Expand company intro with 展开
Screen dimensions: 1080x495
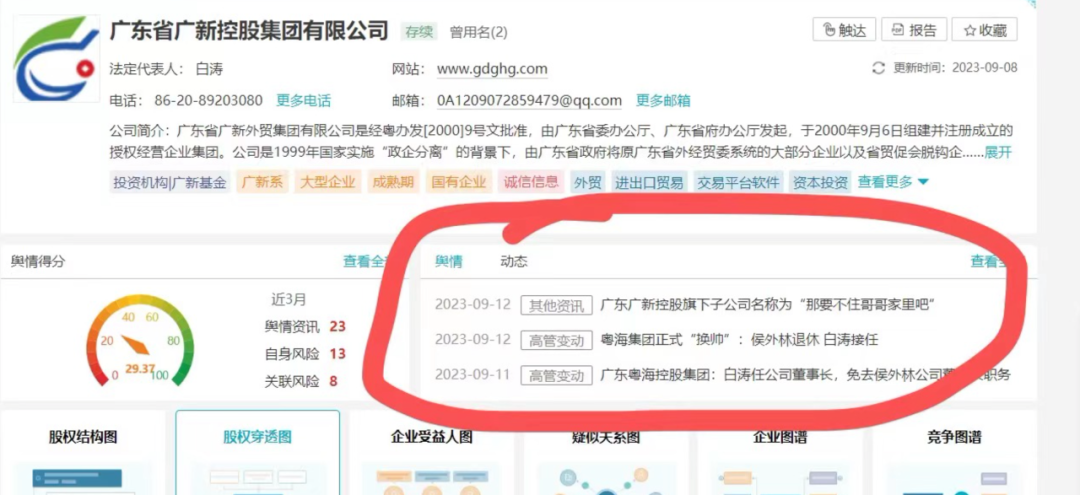pos(998,153)
